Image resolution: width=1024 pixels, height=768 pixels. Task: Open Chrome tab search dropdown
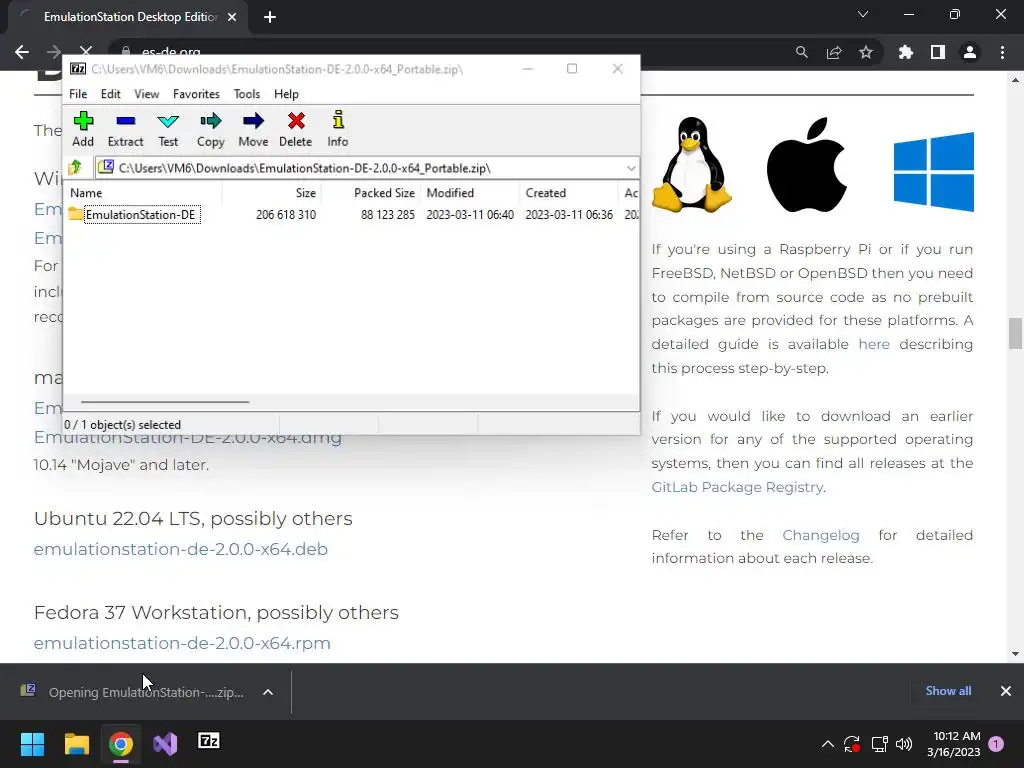point(863,14)
